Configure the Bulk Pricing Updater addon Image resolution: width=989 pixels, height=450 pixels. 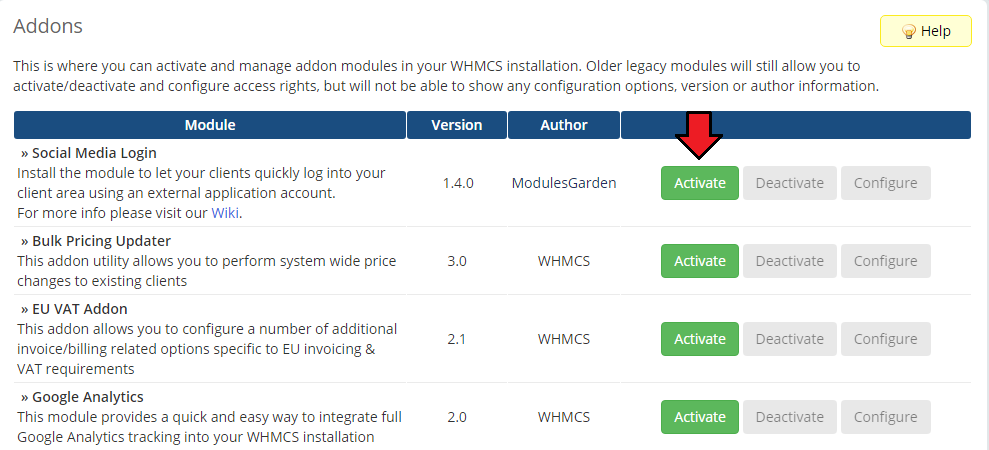886,261
